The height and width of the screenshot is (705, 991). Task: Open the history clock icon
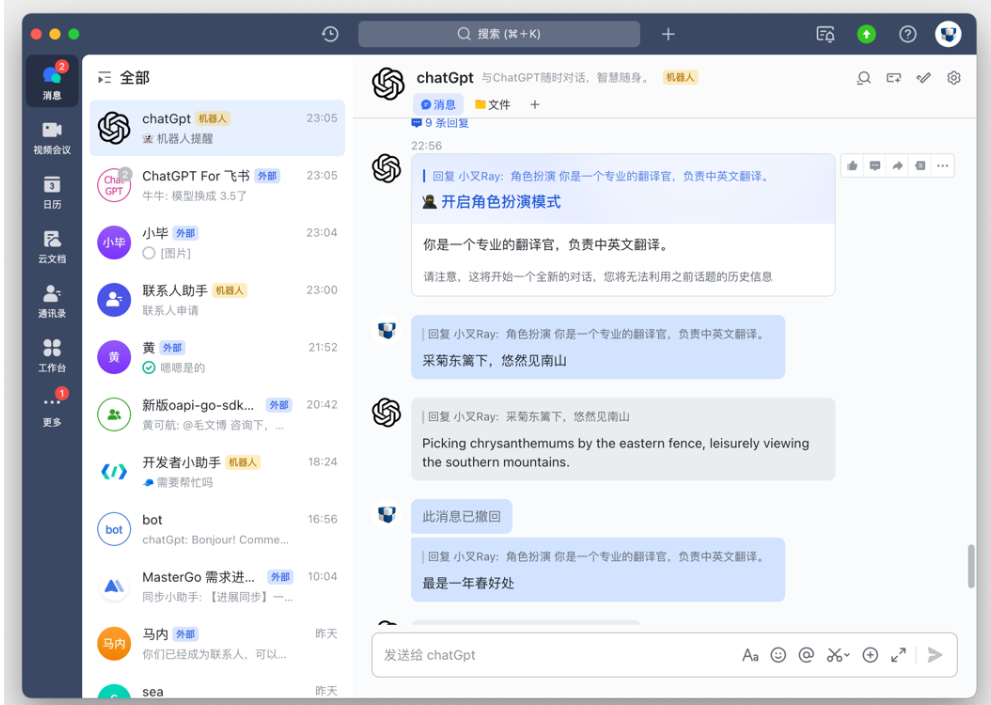pos(330,34)
